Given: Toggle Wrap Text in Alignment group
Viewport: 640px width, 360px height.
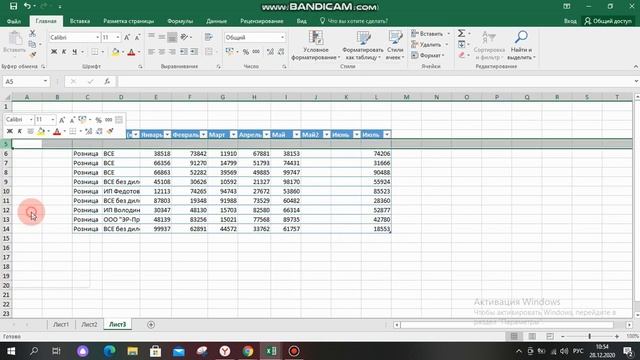Looking at the screenshot, I should [209, 37].
